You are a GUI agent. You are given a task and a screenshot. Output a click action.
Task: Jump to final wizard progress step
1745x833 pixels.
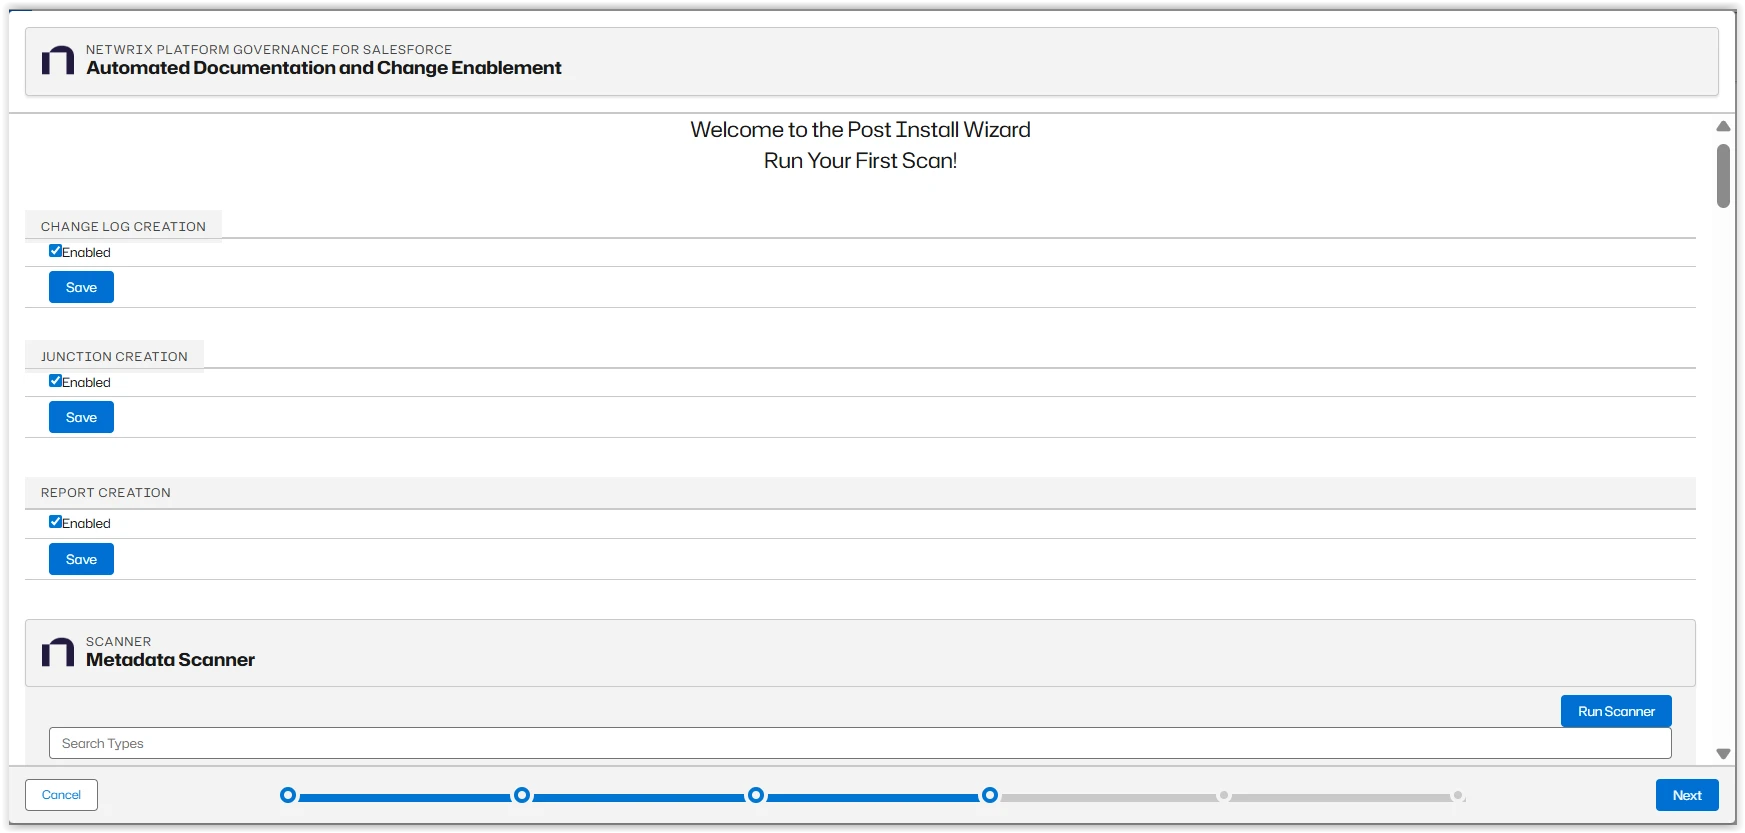(x=1458, y=796)
